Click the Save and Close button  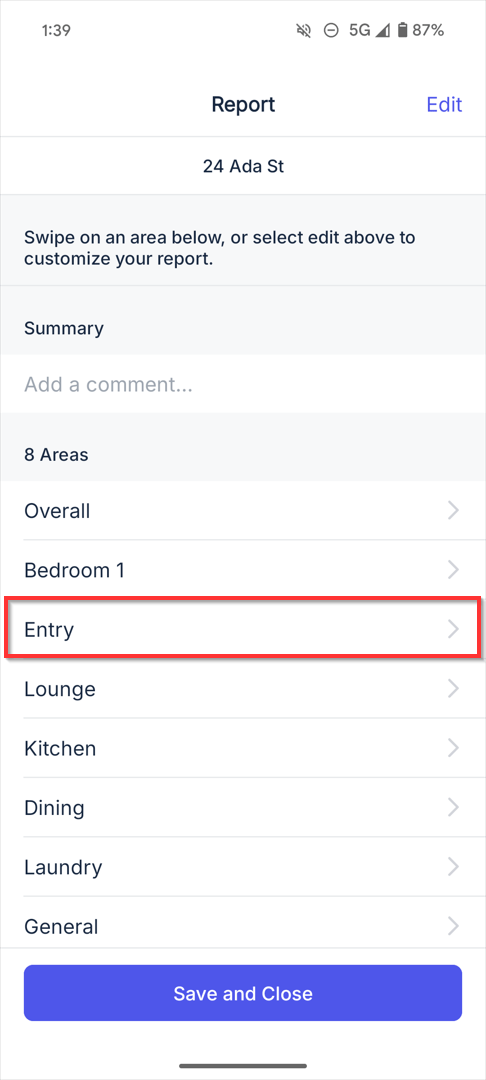point(243,993)
